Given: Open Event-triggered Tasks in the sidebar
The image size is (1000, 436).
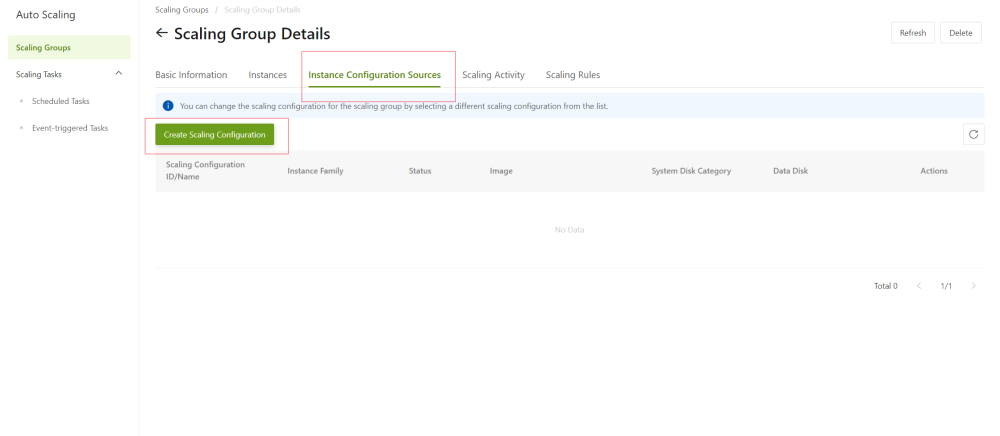Looking at the screenshot, I should 70,127.
